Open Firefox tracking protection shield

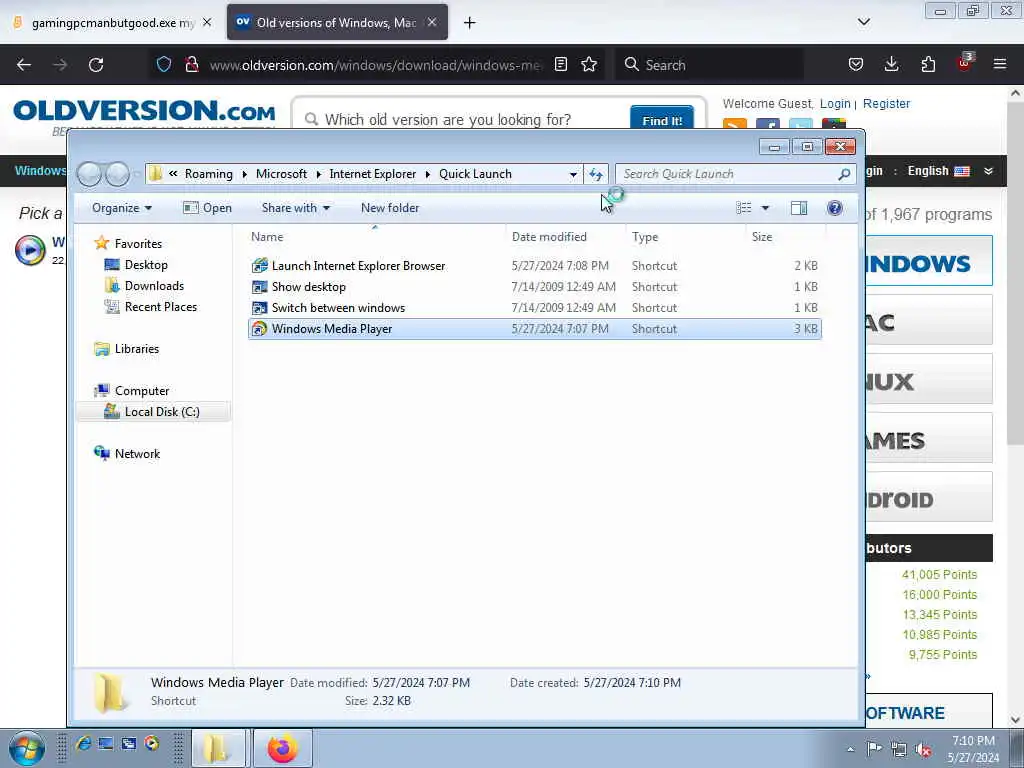[164, 64]
